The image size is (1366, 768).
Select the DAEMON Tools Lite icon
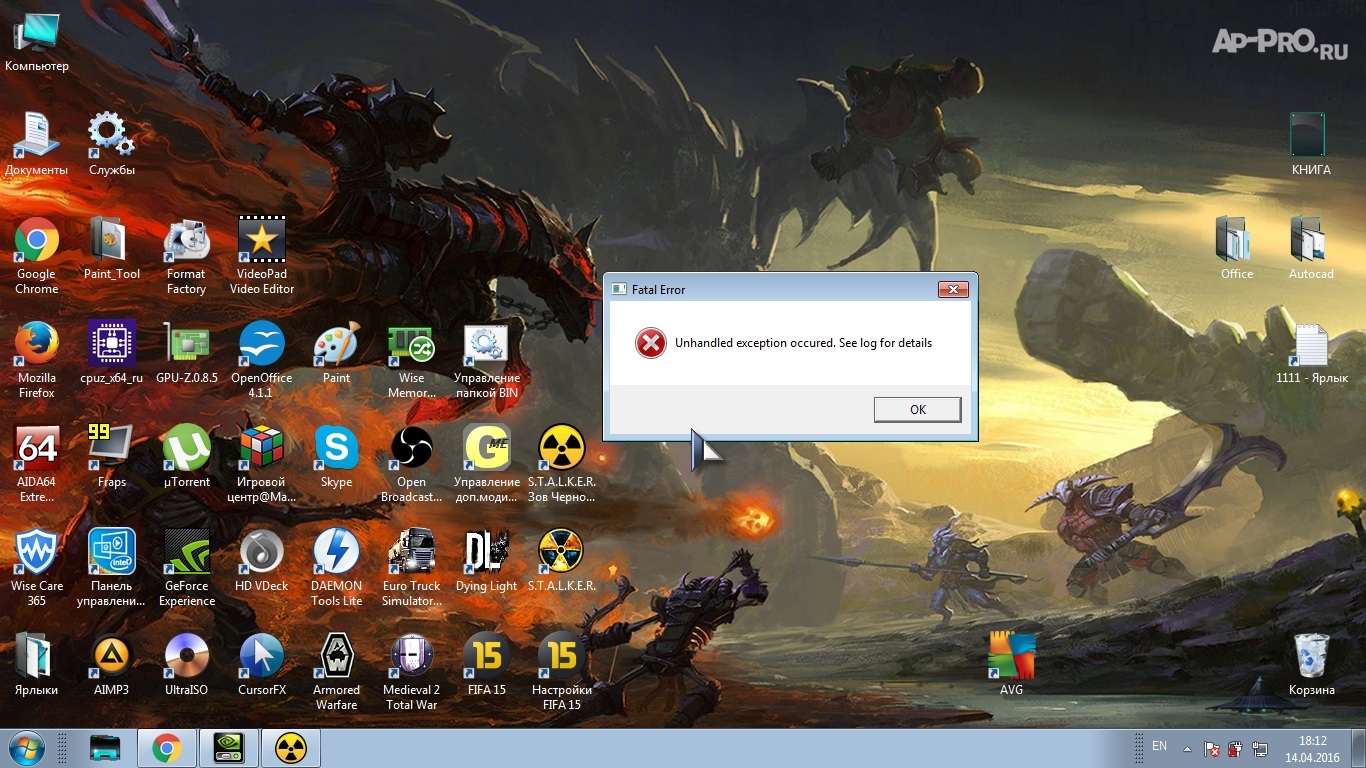[x=337, y=569]
